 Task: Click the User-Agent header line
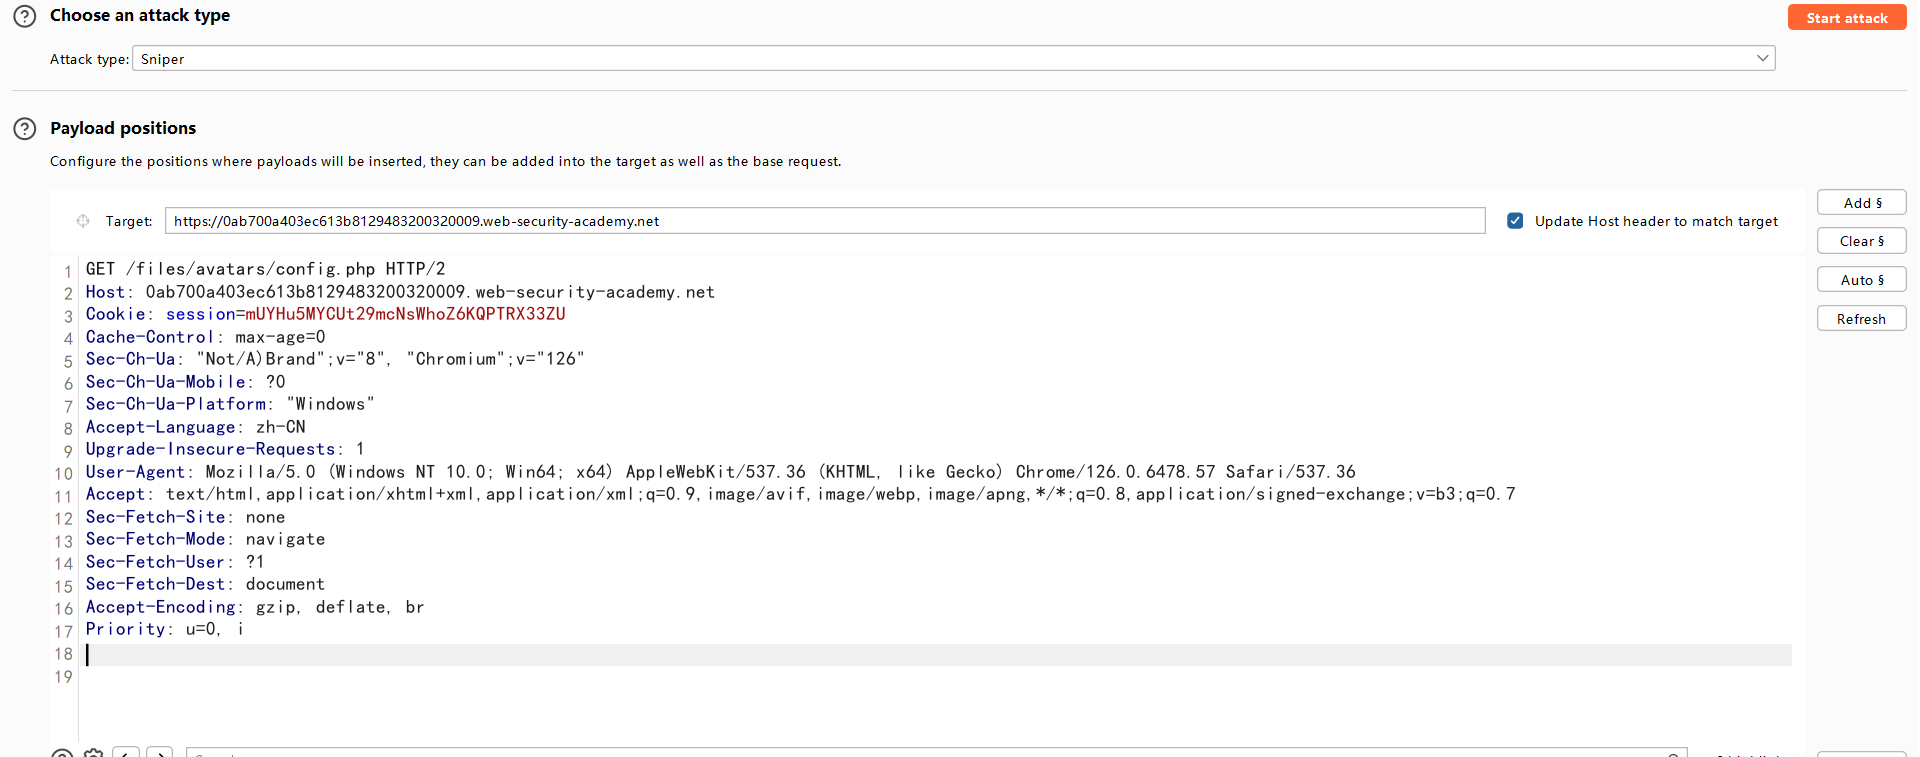pos(720,472)
